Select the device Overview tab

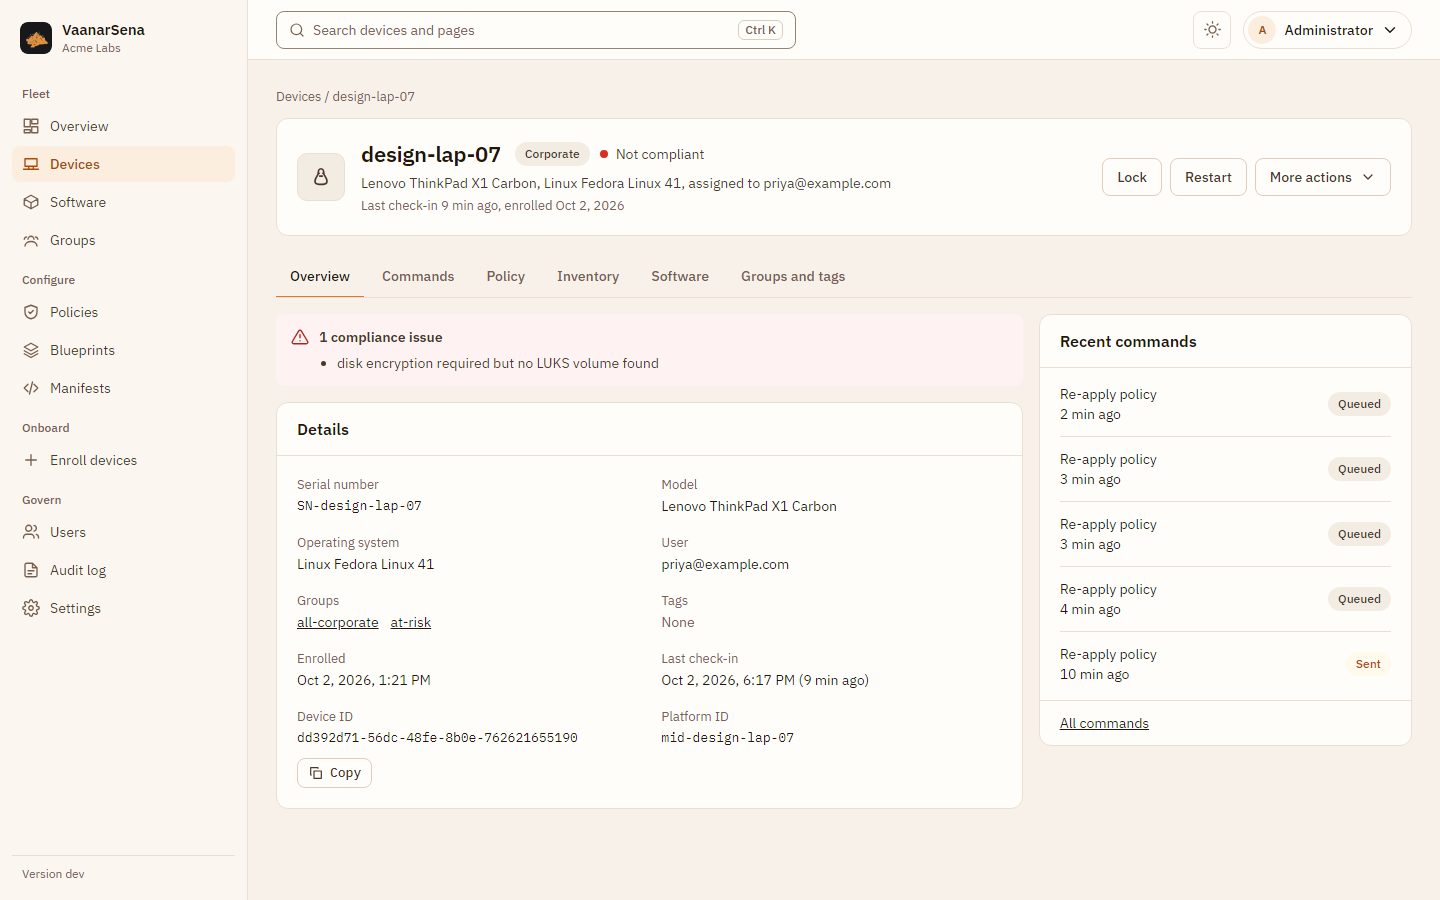point(320,276)
